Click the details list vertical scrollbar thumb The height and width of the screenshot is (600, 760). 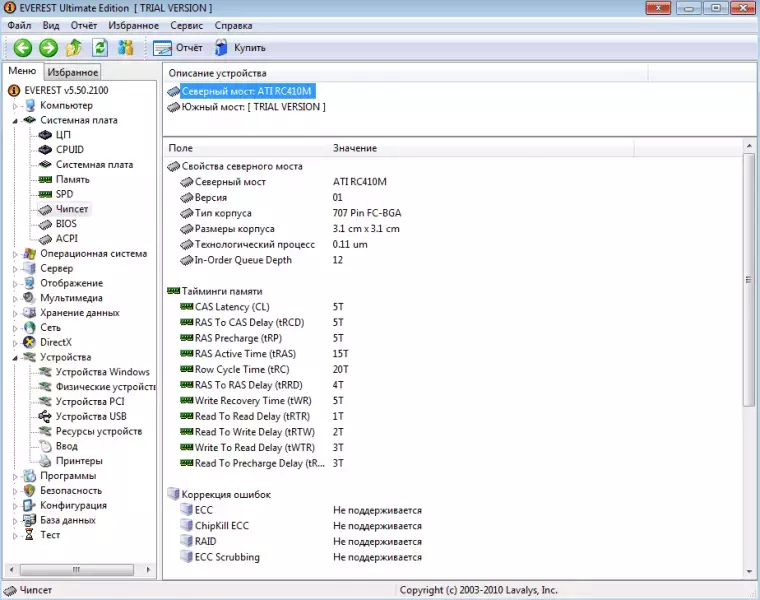click(749, 280)
